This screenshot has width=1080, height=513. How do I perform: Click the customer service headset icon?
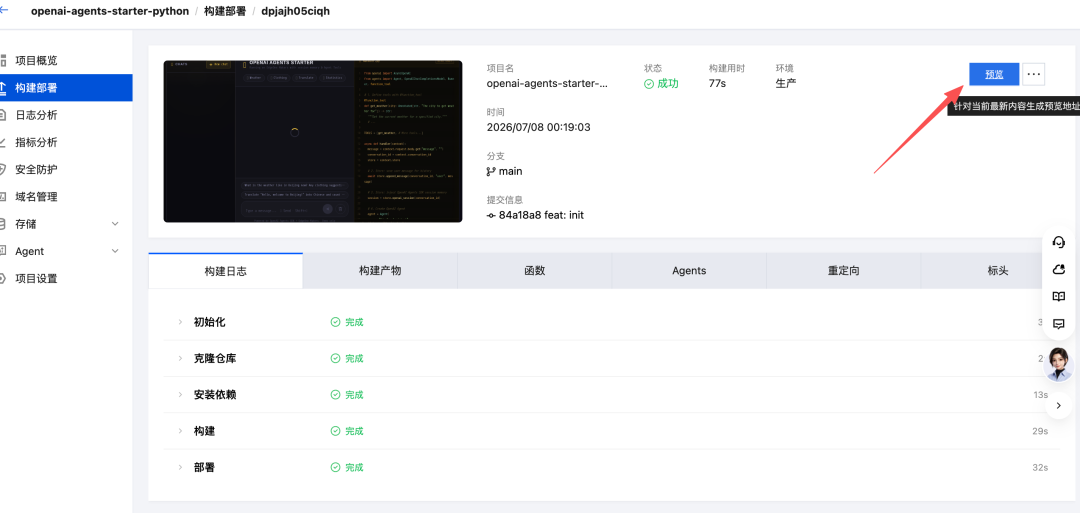click(1059, 242)
